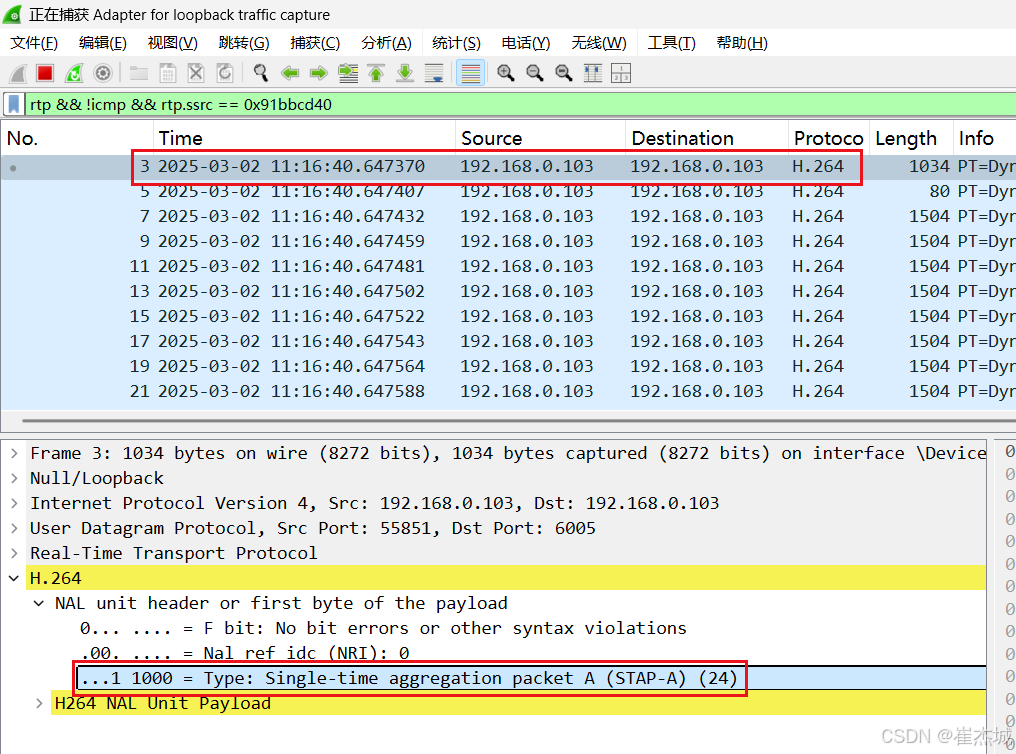Select the Nal_ref_idc (NRI) field line

[x=245, y=653]
